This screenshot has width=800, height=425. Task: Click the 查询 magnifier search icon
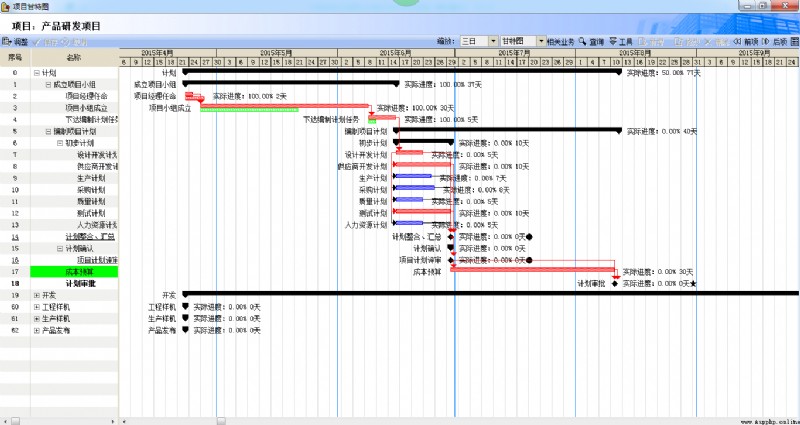583,41
